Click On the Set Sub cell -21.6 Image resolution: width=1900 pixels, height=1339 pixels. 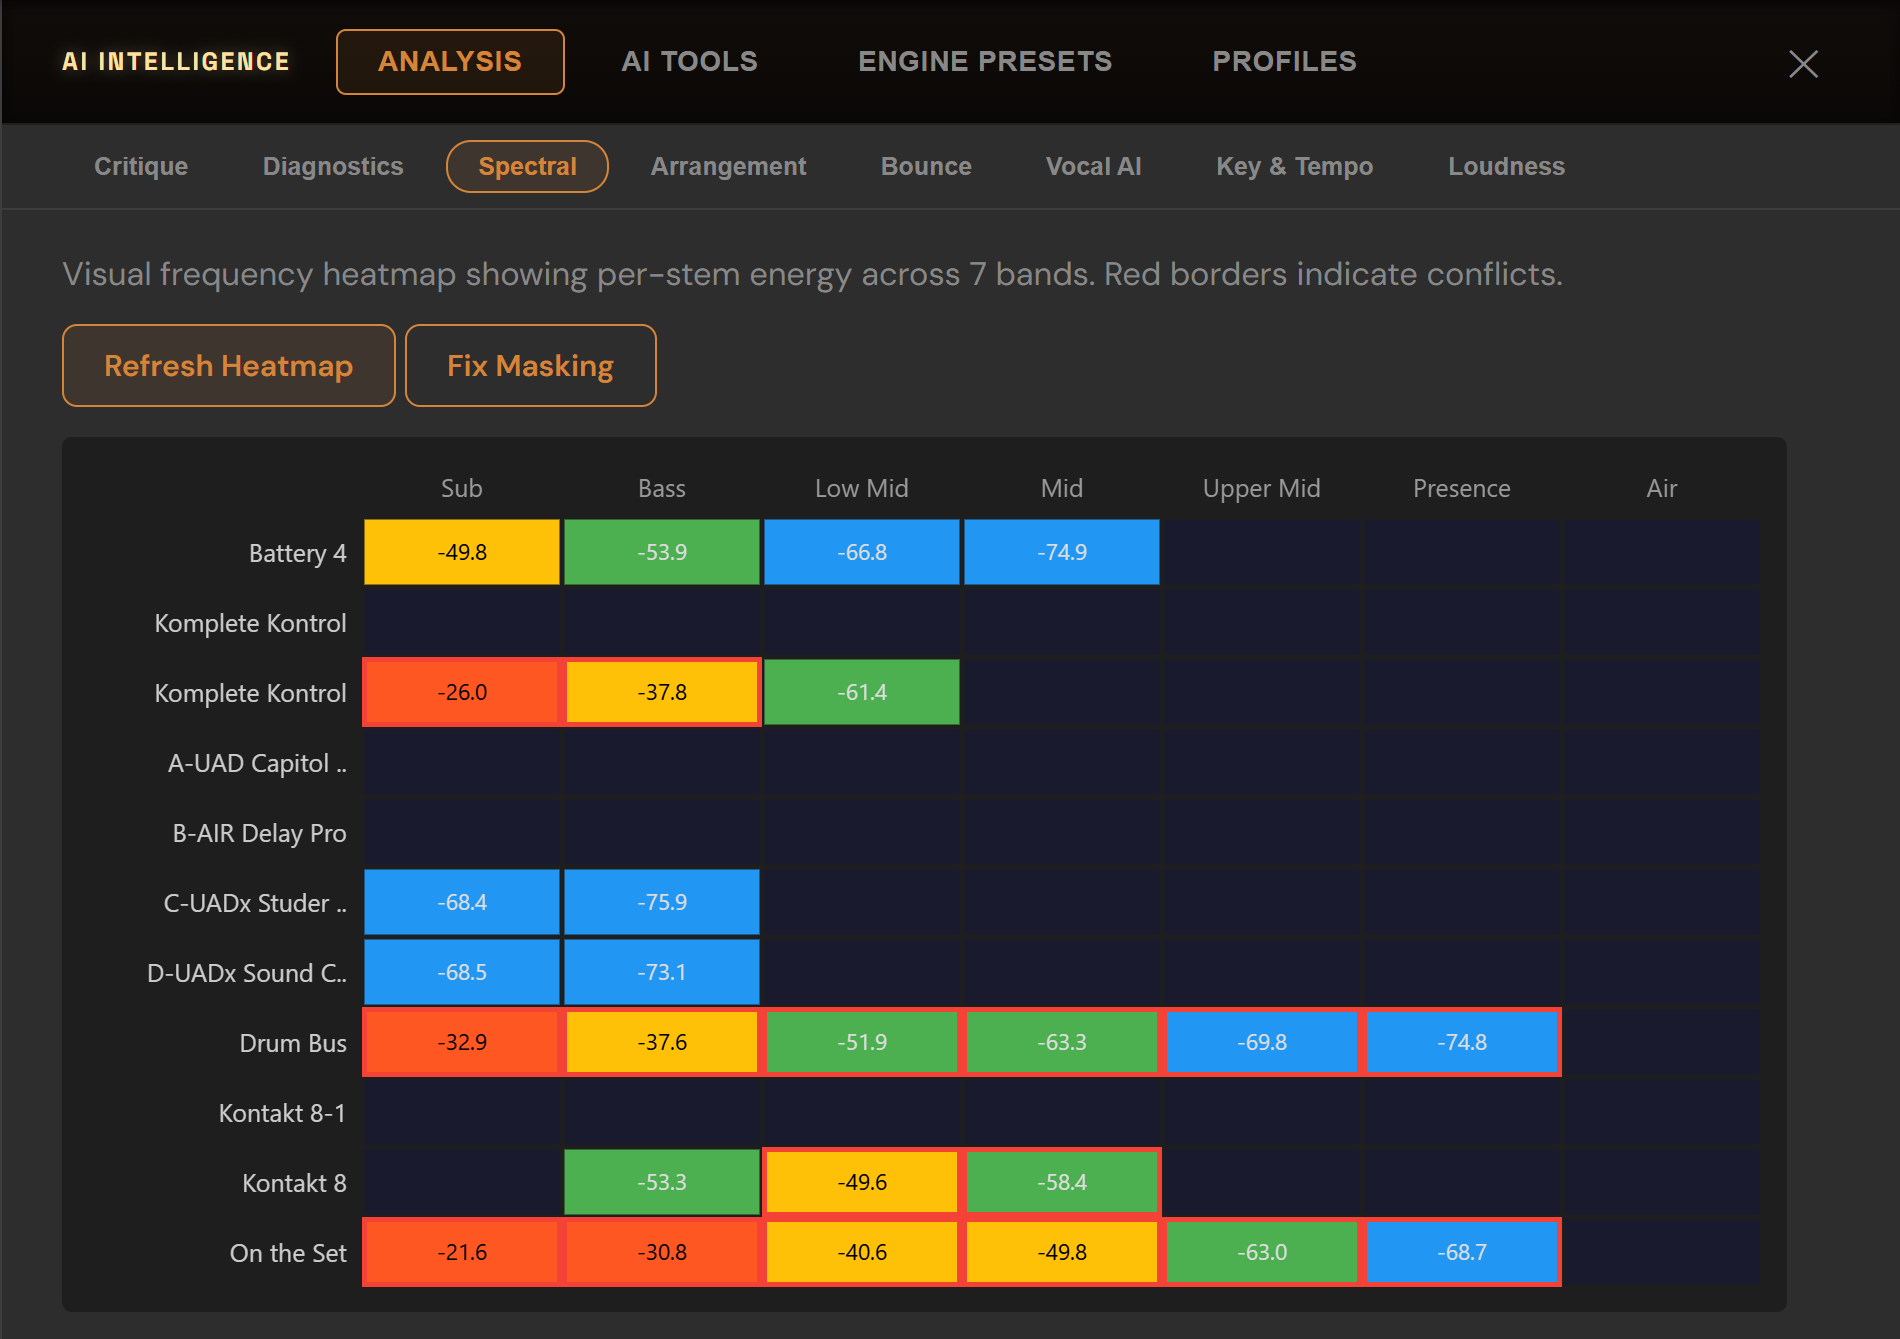[462, 1252]
